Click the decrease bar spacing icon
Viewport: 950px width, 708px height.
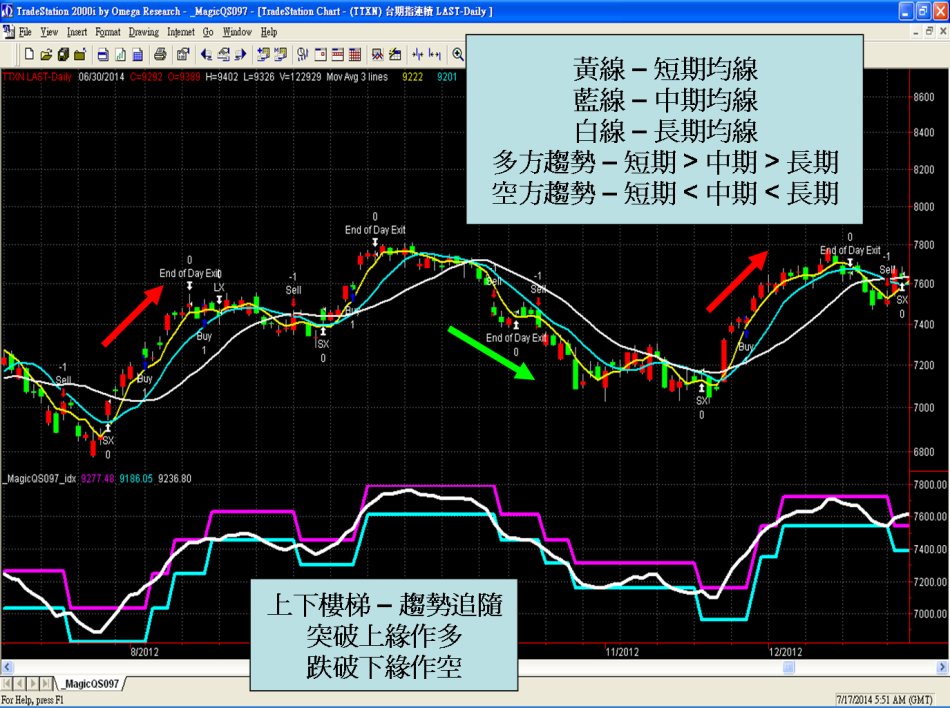tap(416, 54)
